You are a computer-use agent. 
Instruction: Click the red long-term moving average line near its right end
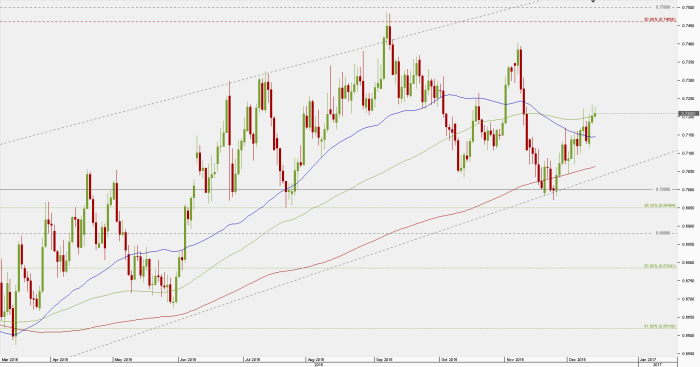(x=592, y=167)
